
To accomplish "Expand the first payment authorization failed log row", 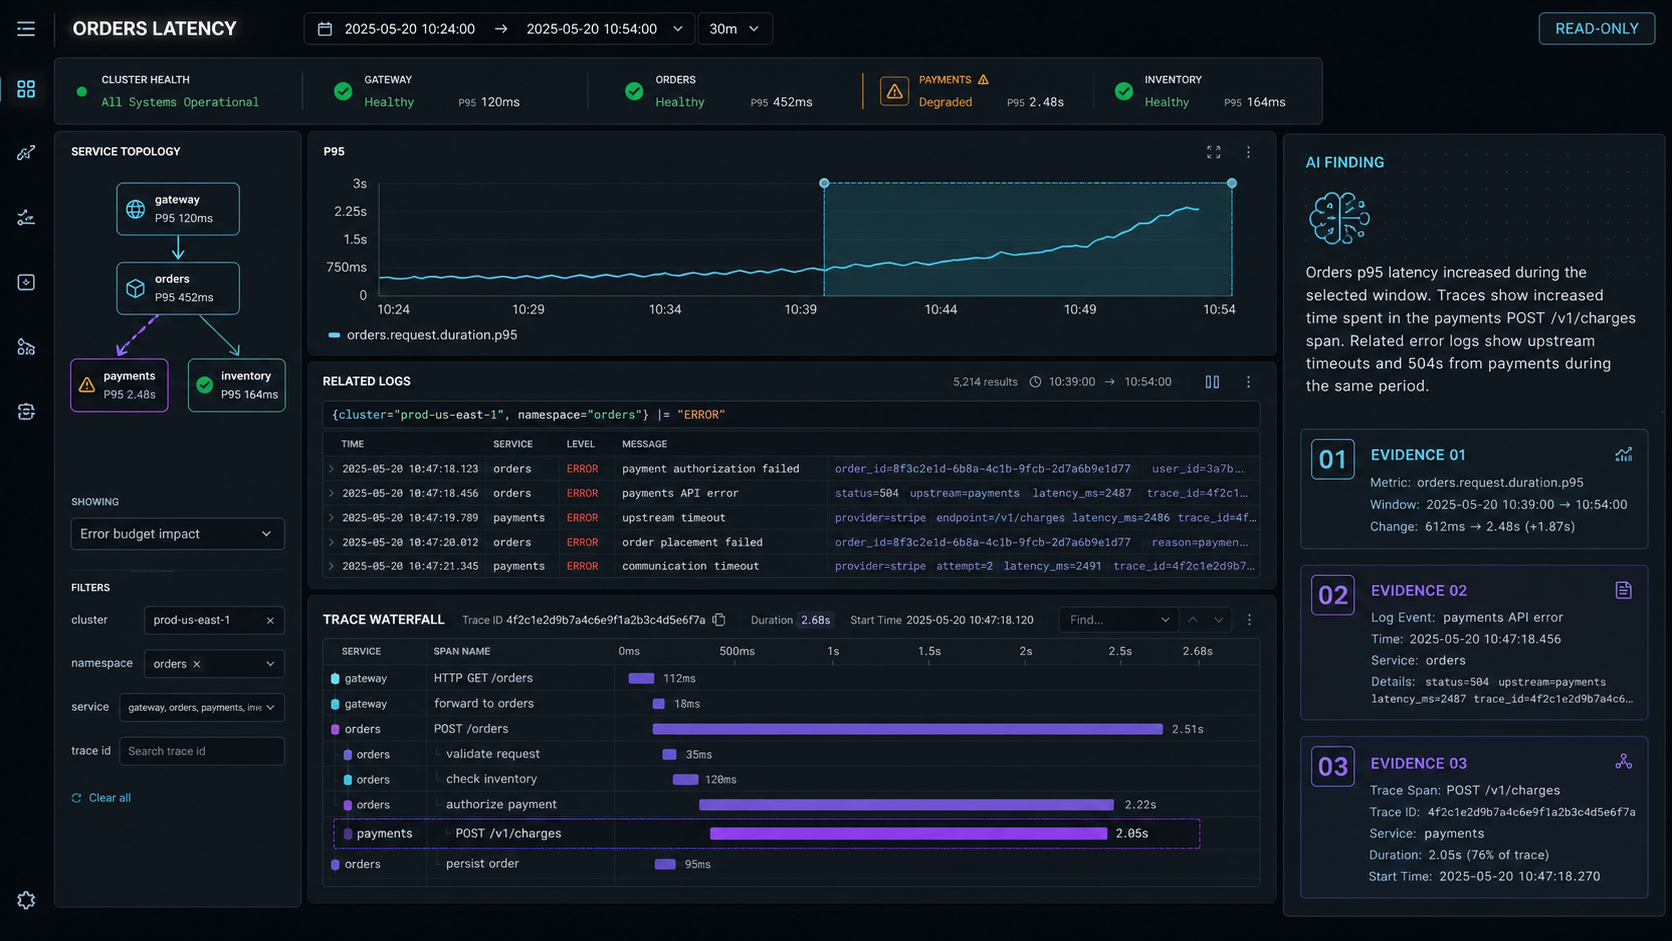I will tap(331, 468).
